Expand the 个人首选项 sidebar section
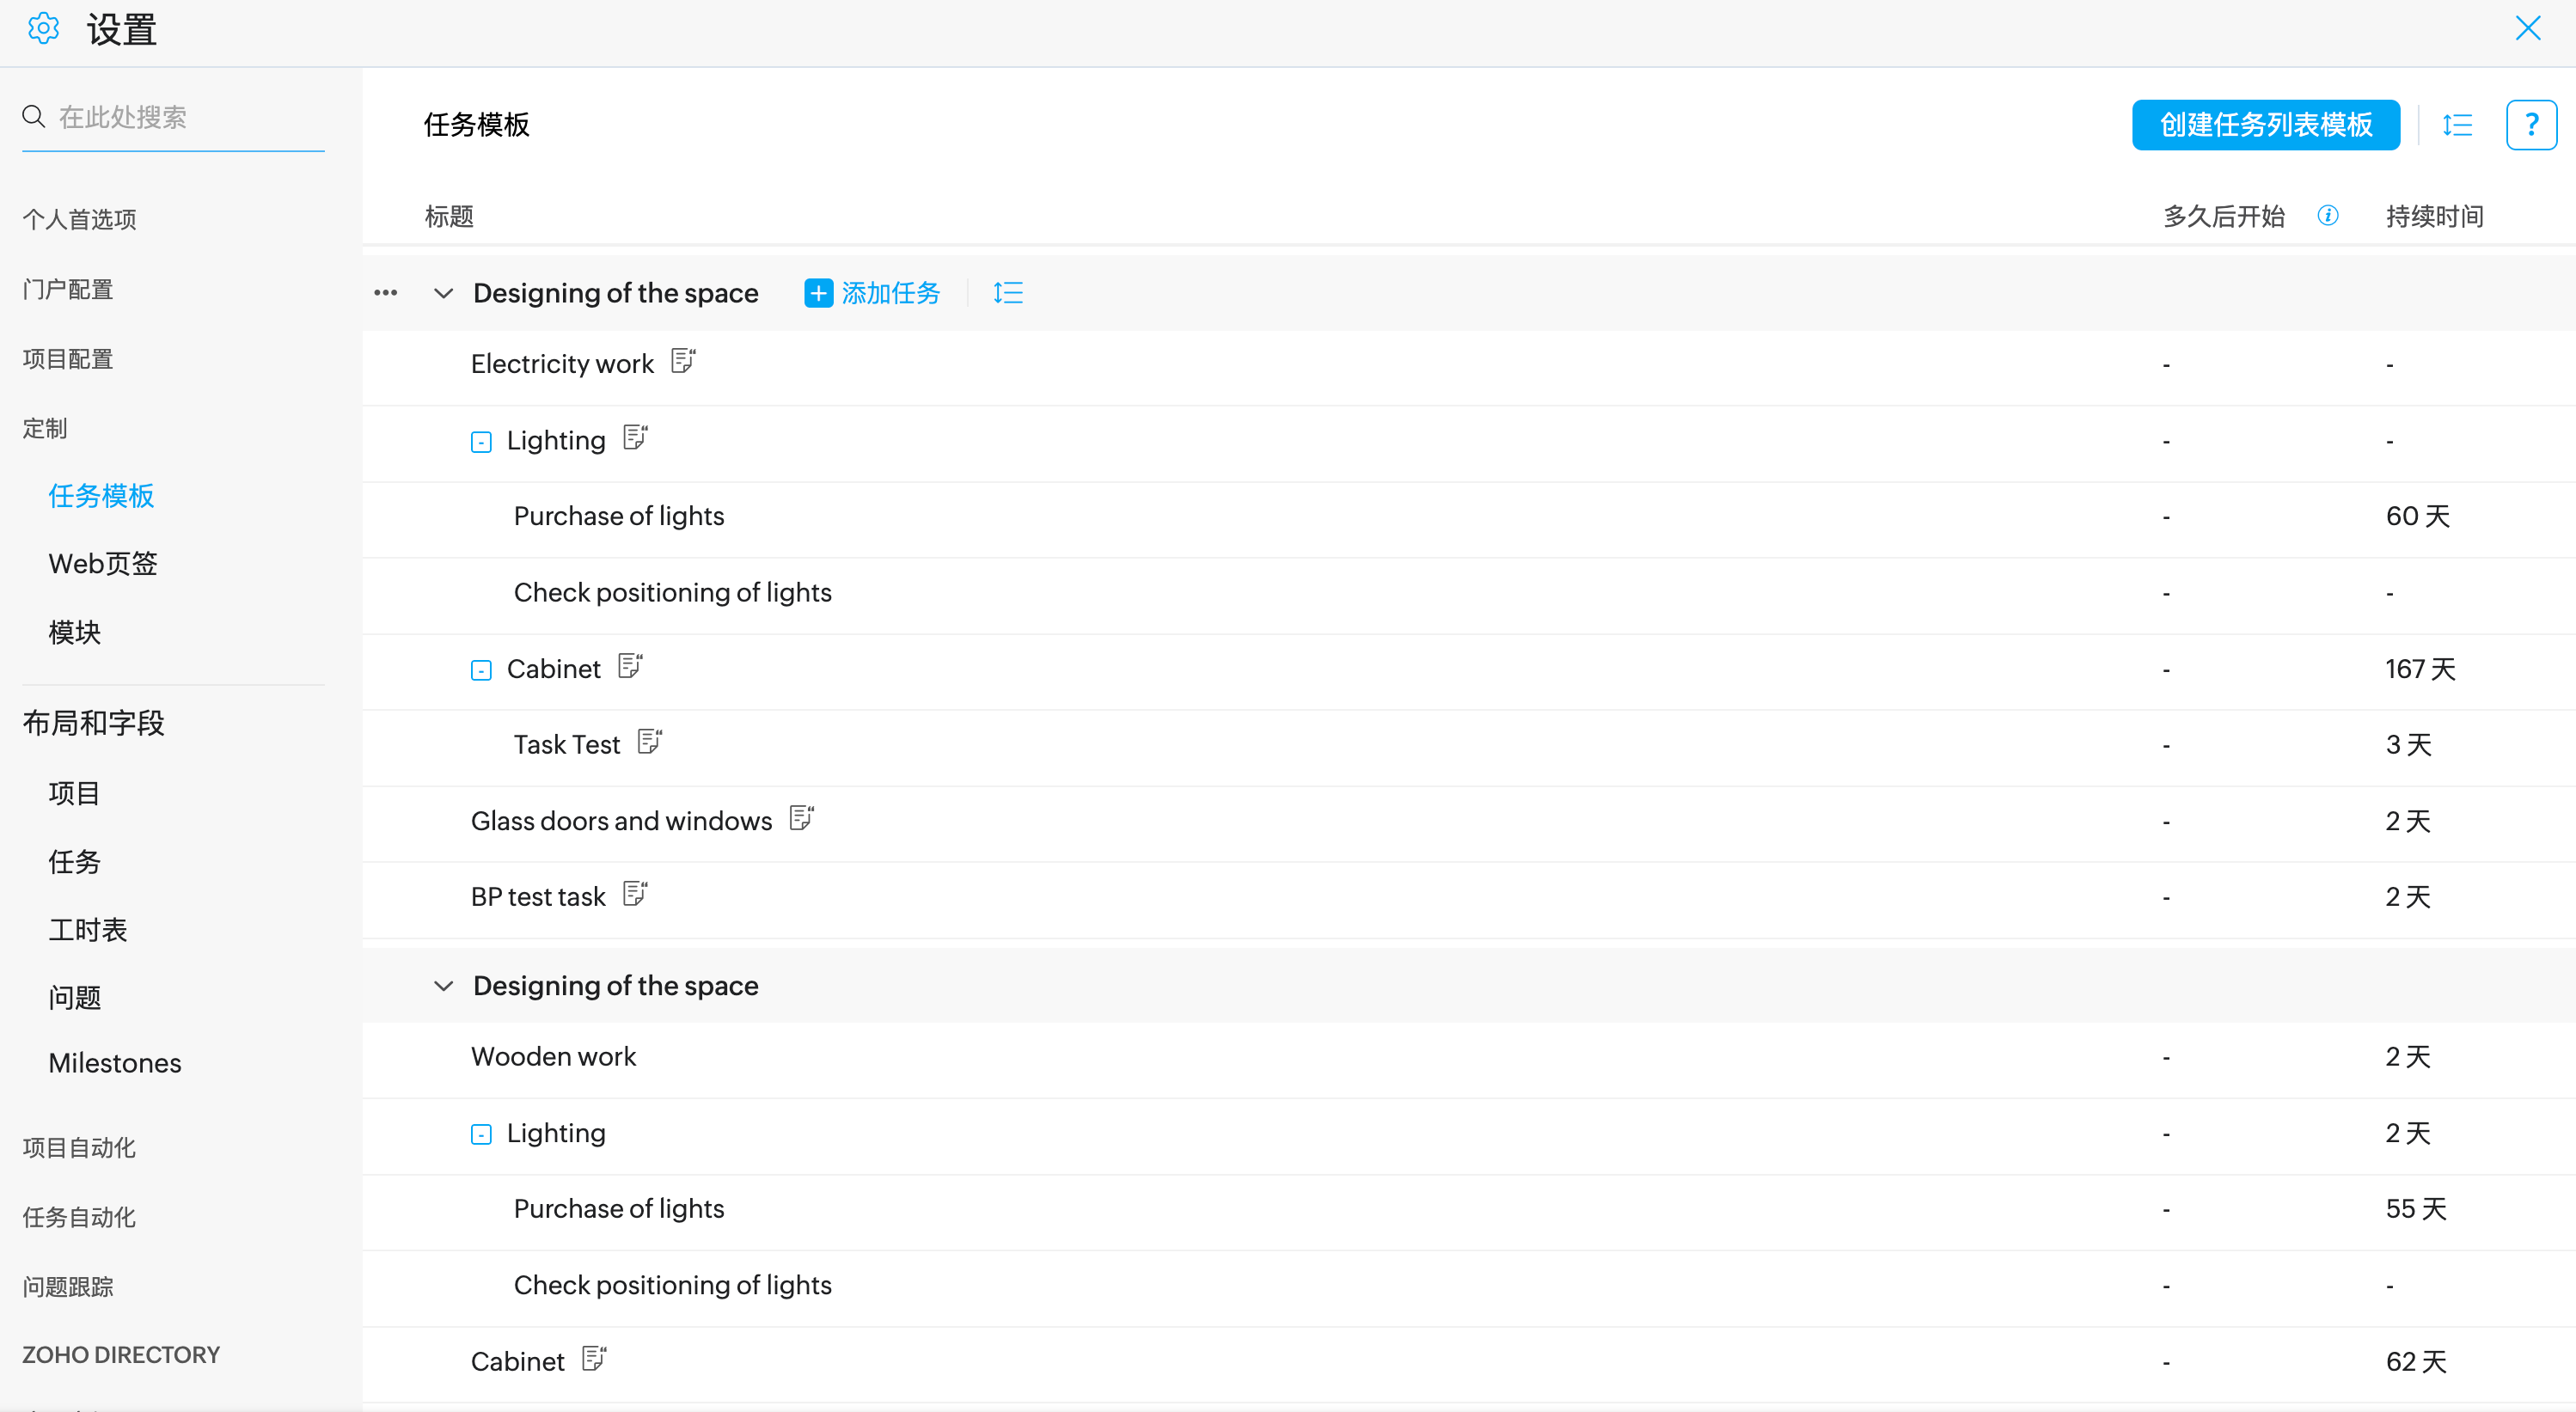Image resolution: width=2576 pixels, height=1412 pixels. [80, 220]
